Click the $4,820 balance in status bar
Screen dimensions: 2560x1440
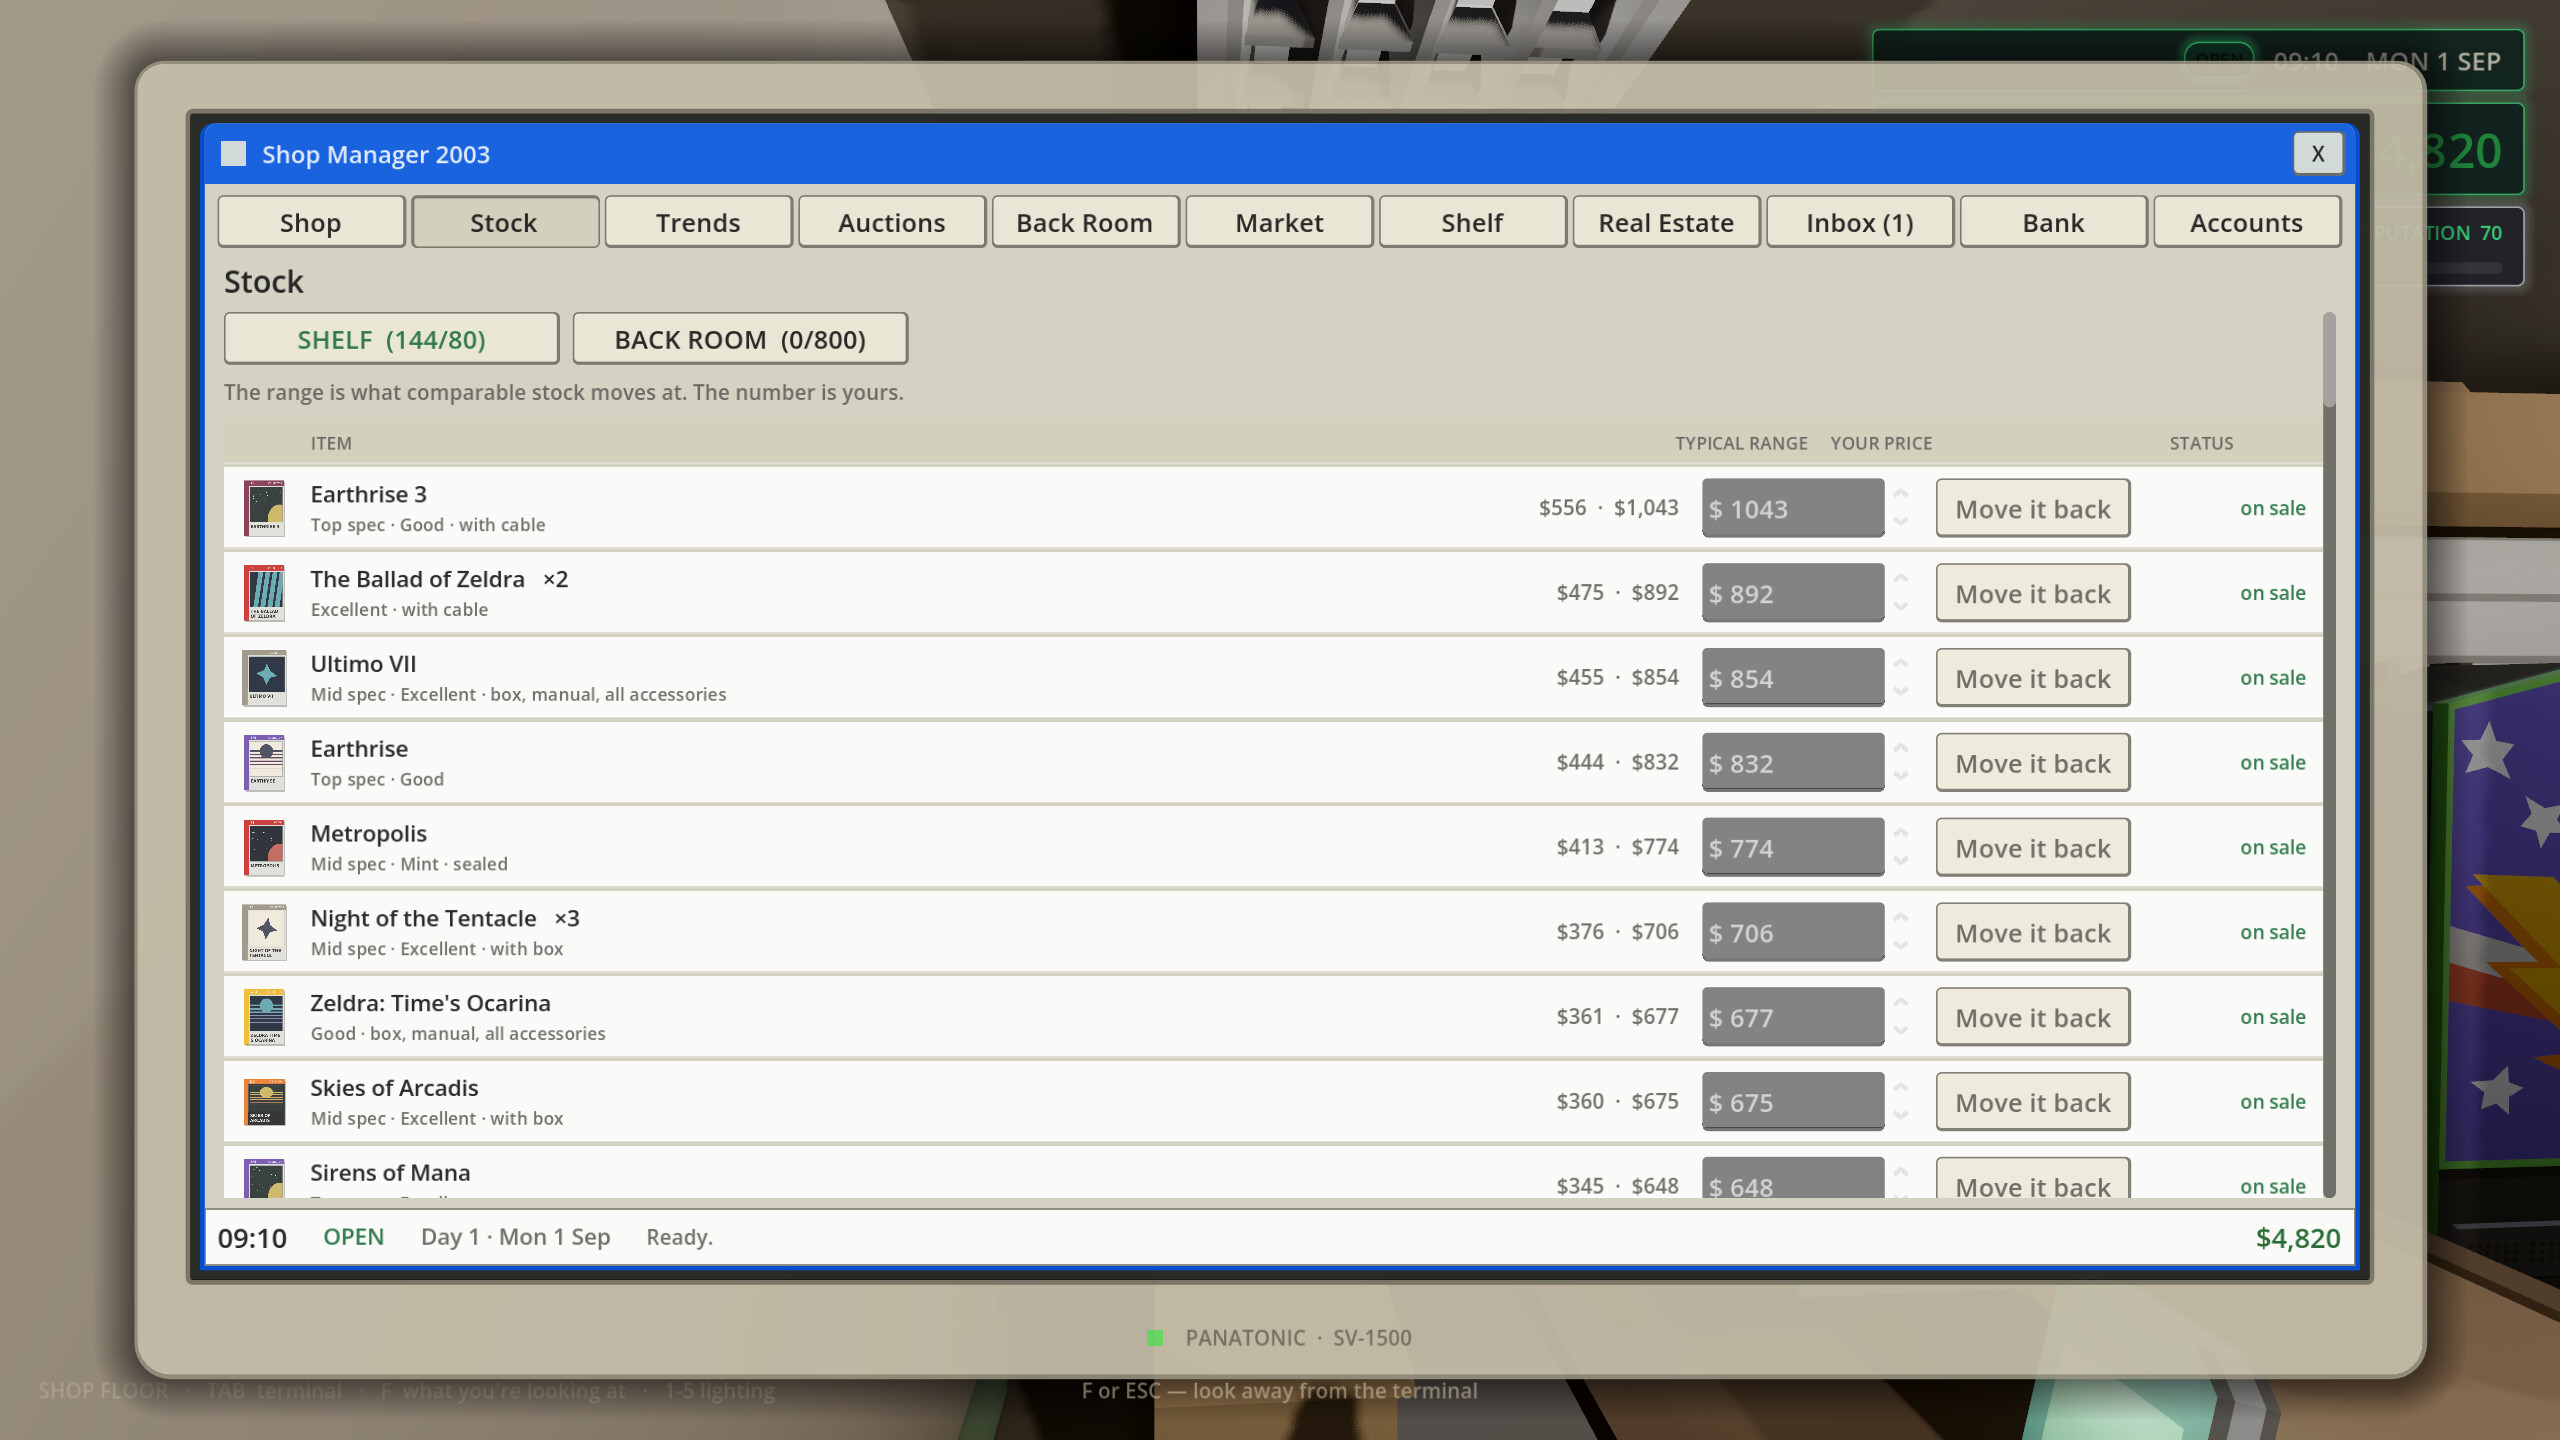(2298, 1238)
